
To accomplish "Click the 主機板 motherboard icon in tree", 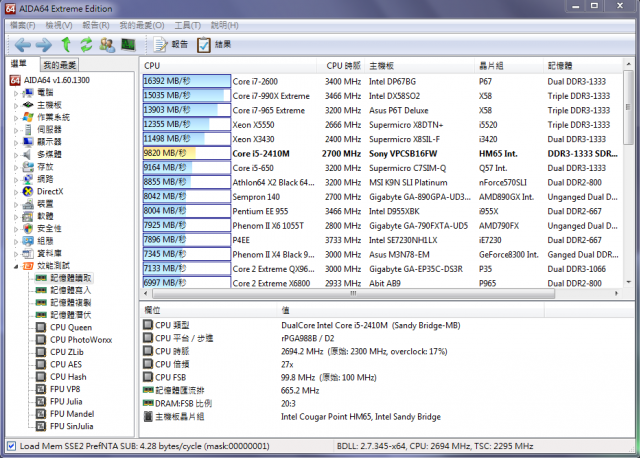I will [x=28, y=105].
